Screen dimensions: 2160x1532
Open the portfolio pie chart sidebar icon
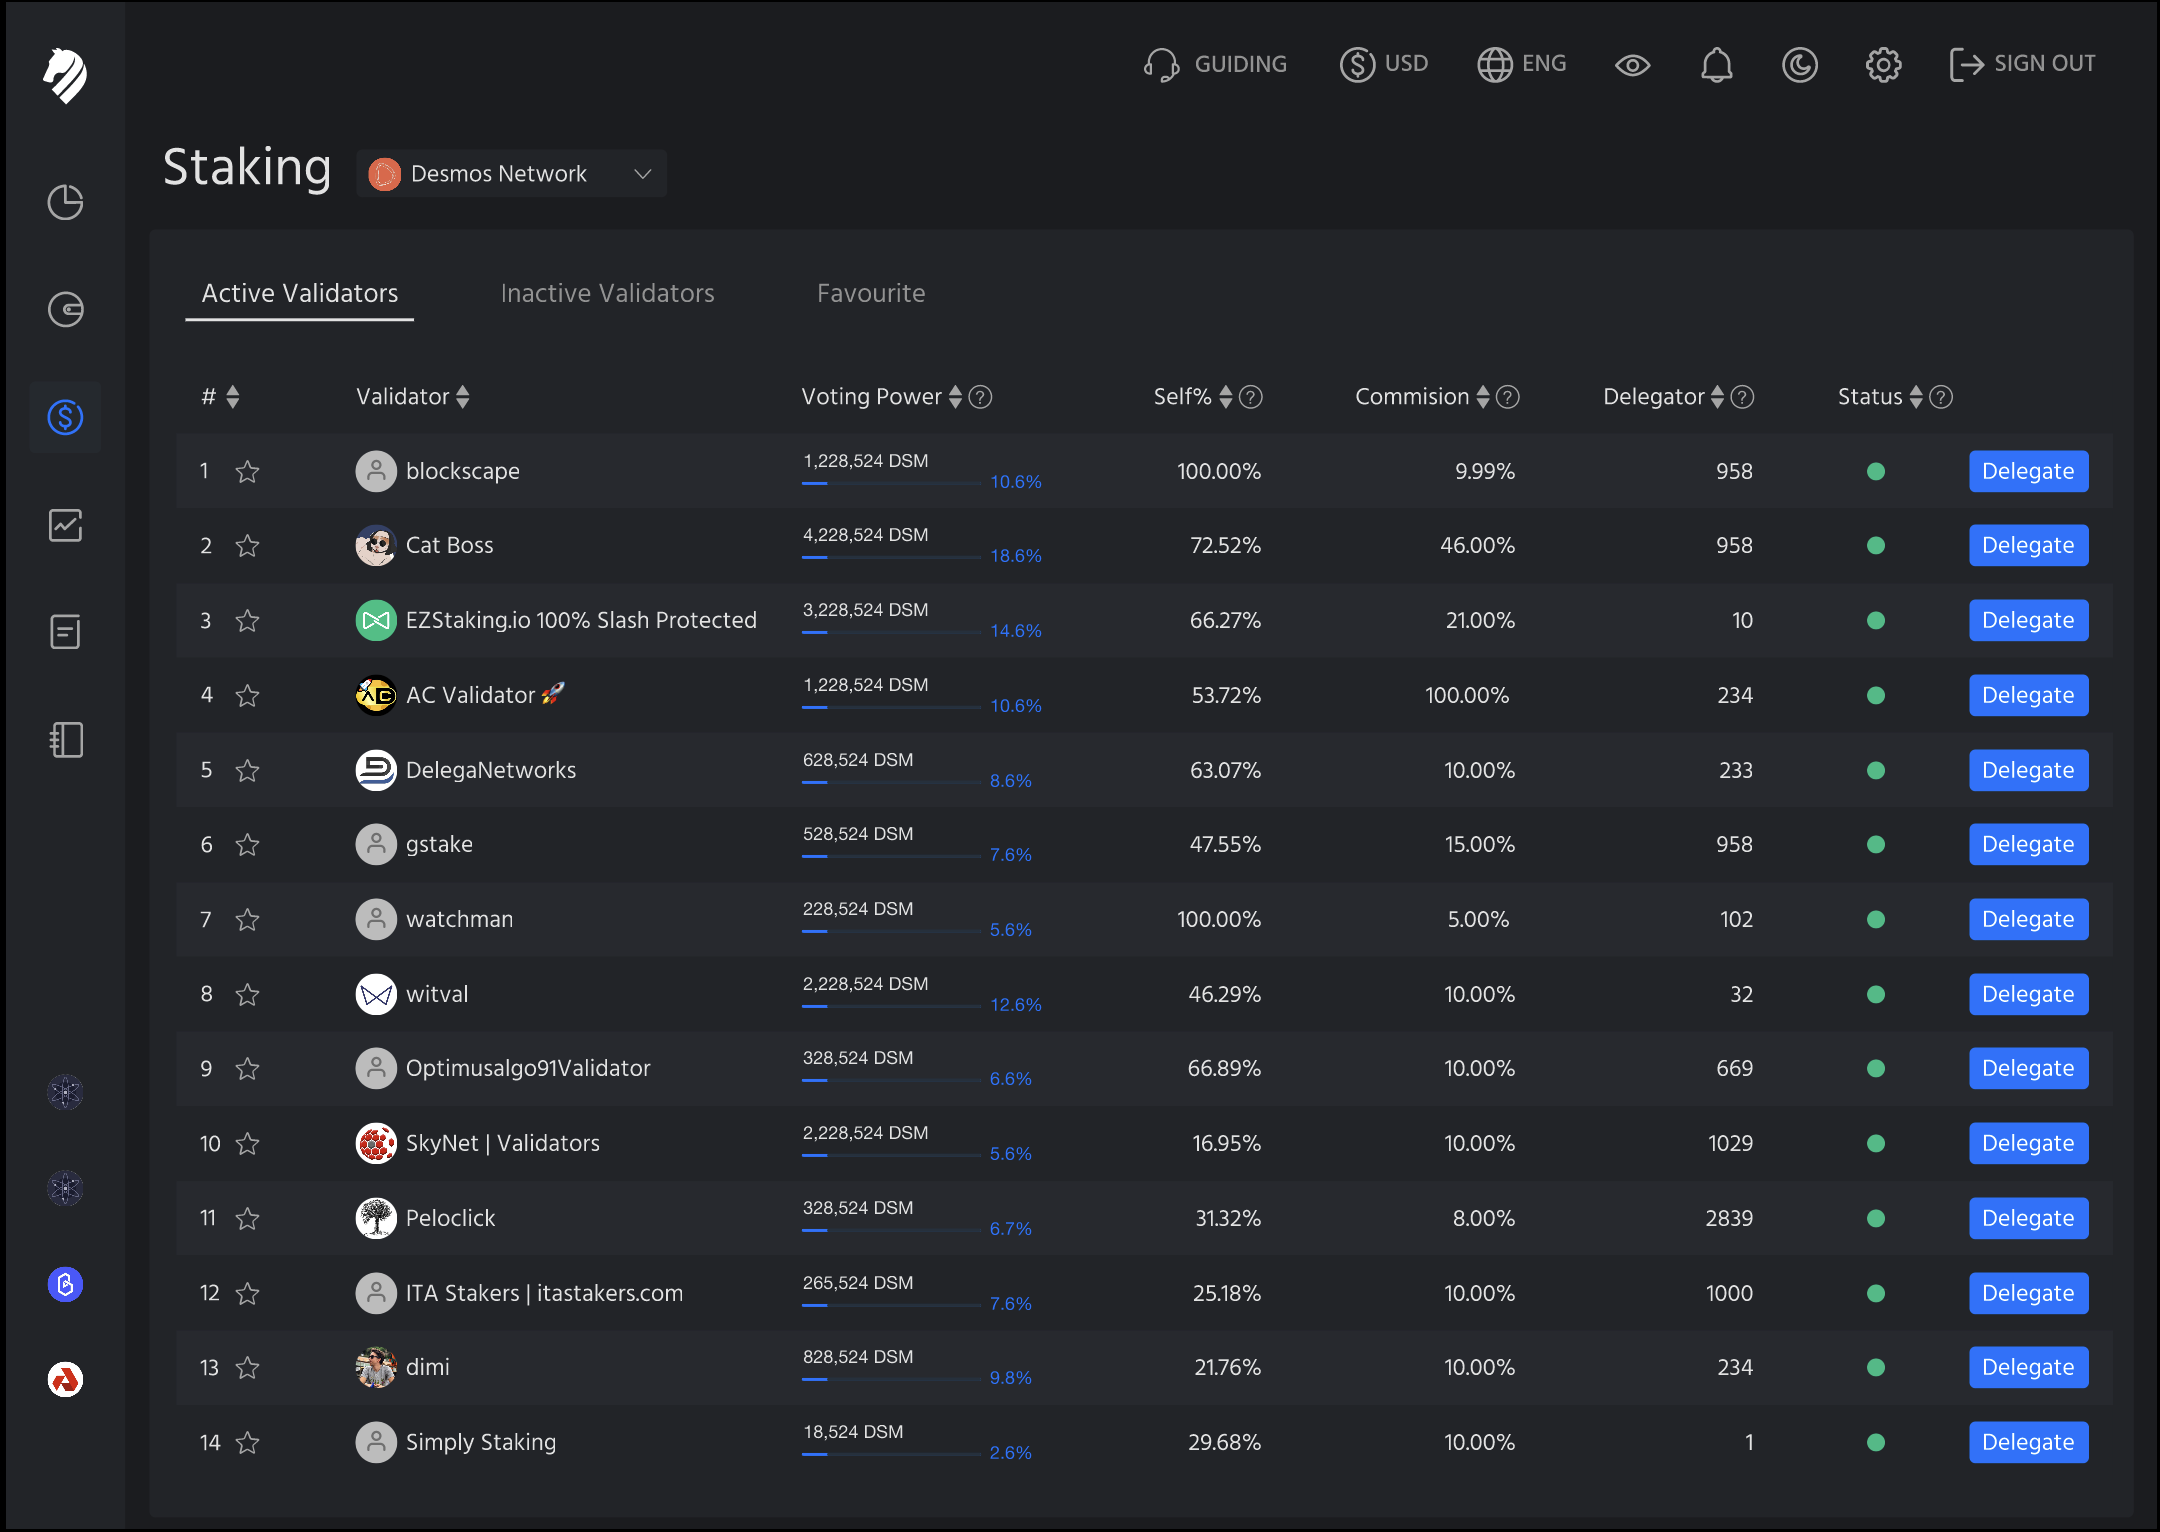[65, 202]
